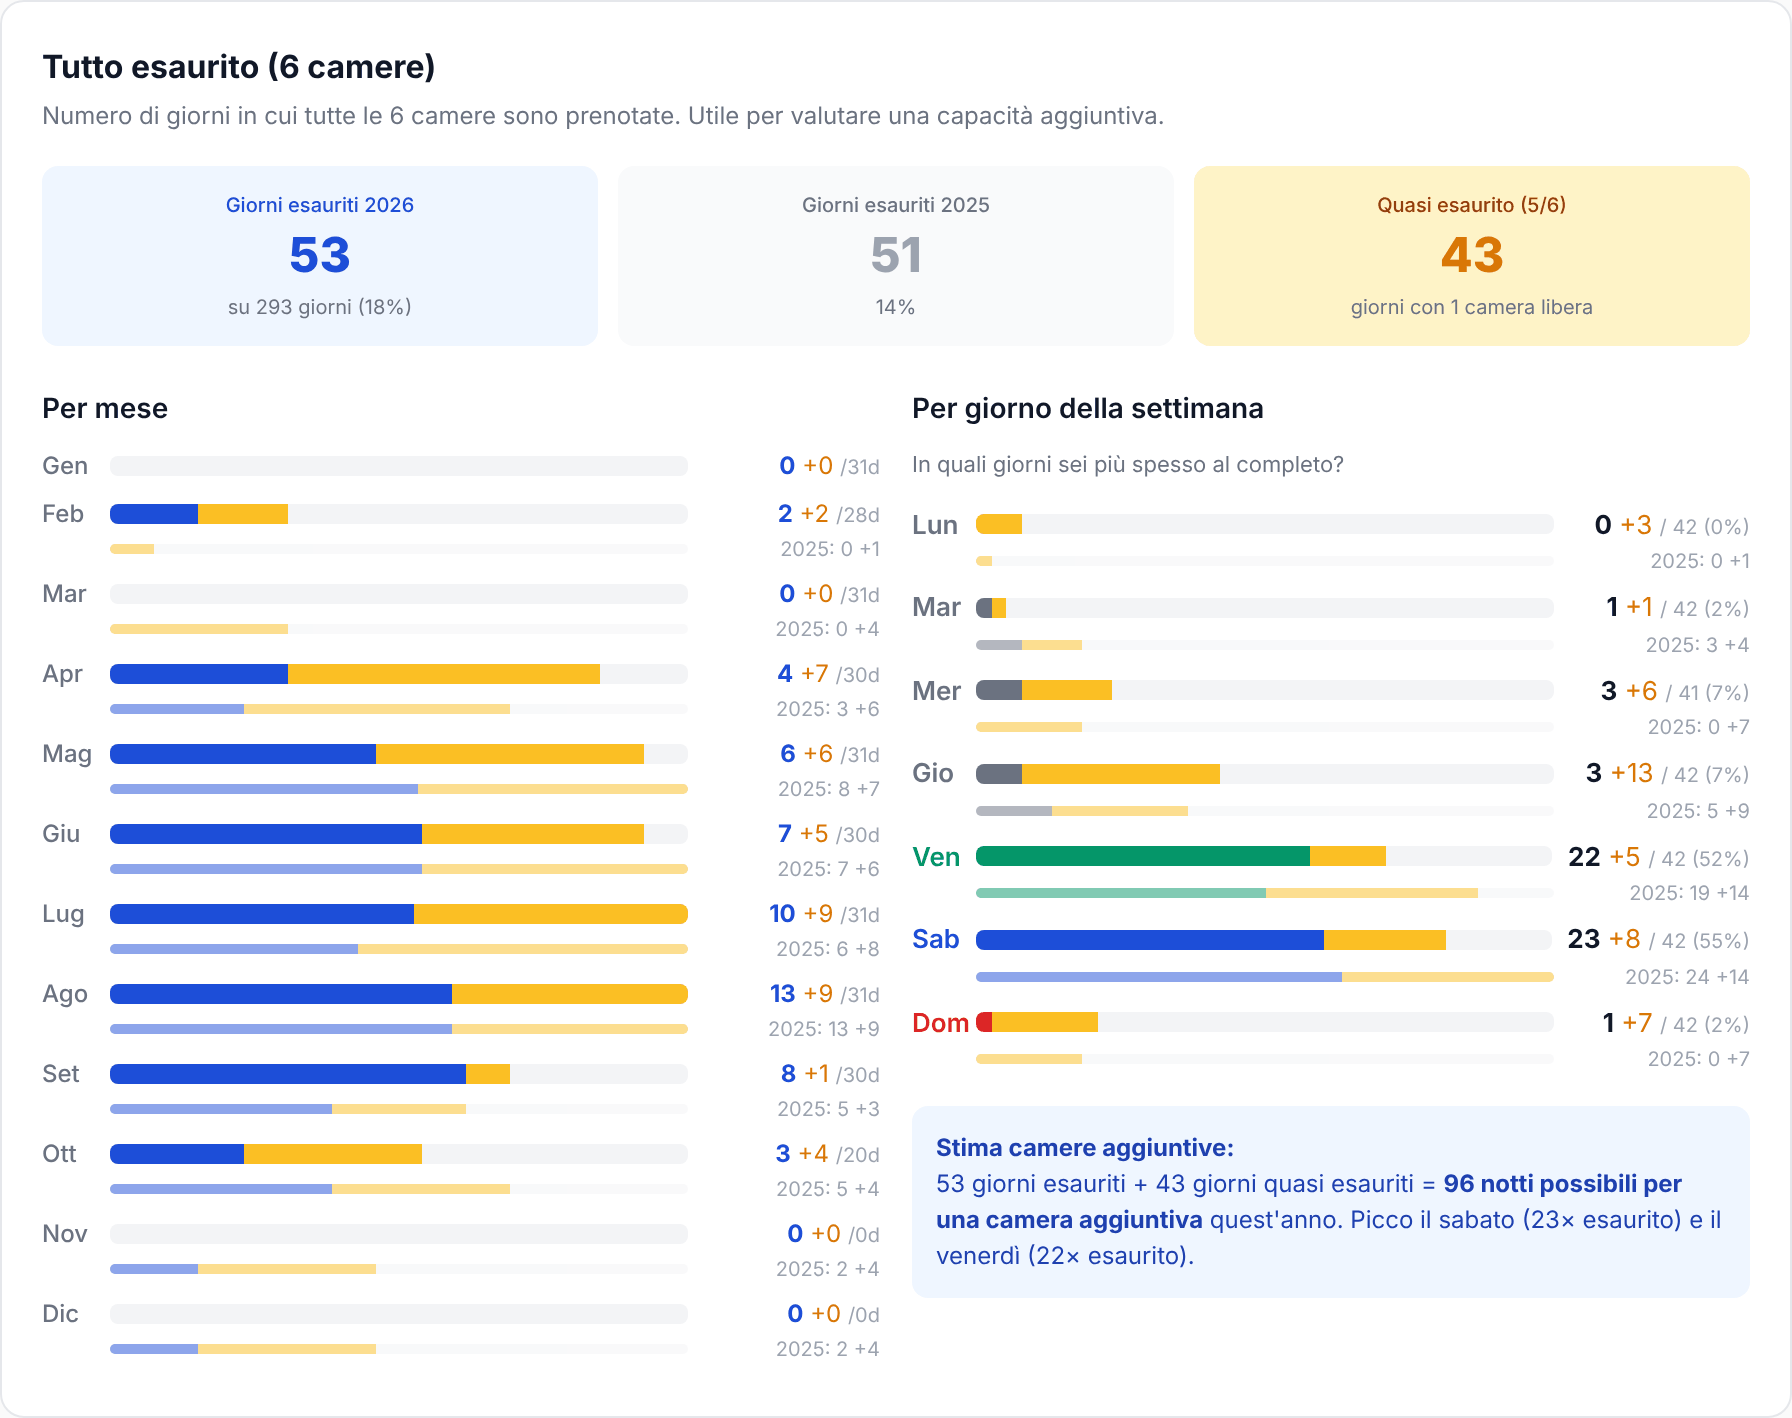Image resolution: width=1792 pixels, height=1418 pixels.
Task: Click the 'Lun' weekday label
Action: pyautogui.click(x=935, y=525)
